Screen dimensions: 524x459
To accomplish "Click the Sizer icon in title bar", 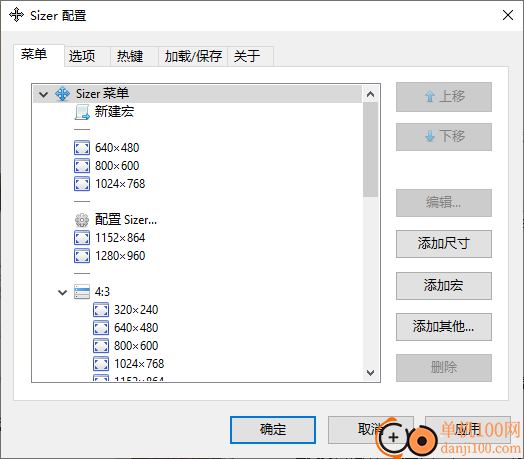I will pyautogui.click(x=16, y=15).
